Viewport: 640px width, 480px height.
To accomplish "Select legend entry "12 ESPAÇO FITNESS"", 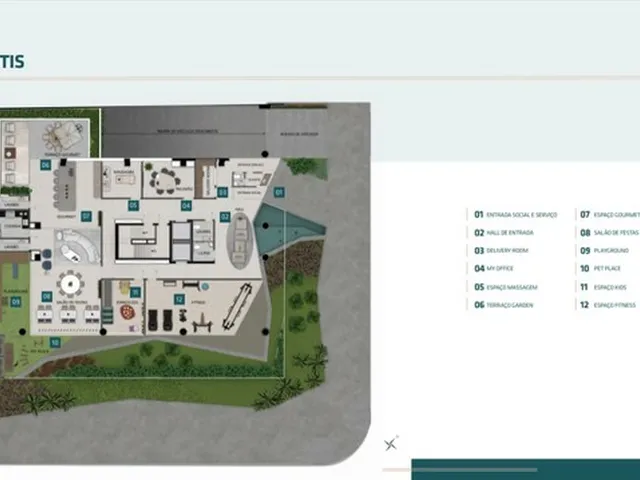I will click(x=608, y=305).
